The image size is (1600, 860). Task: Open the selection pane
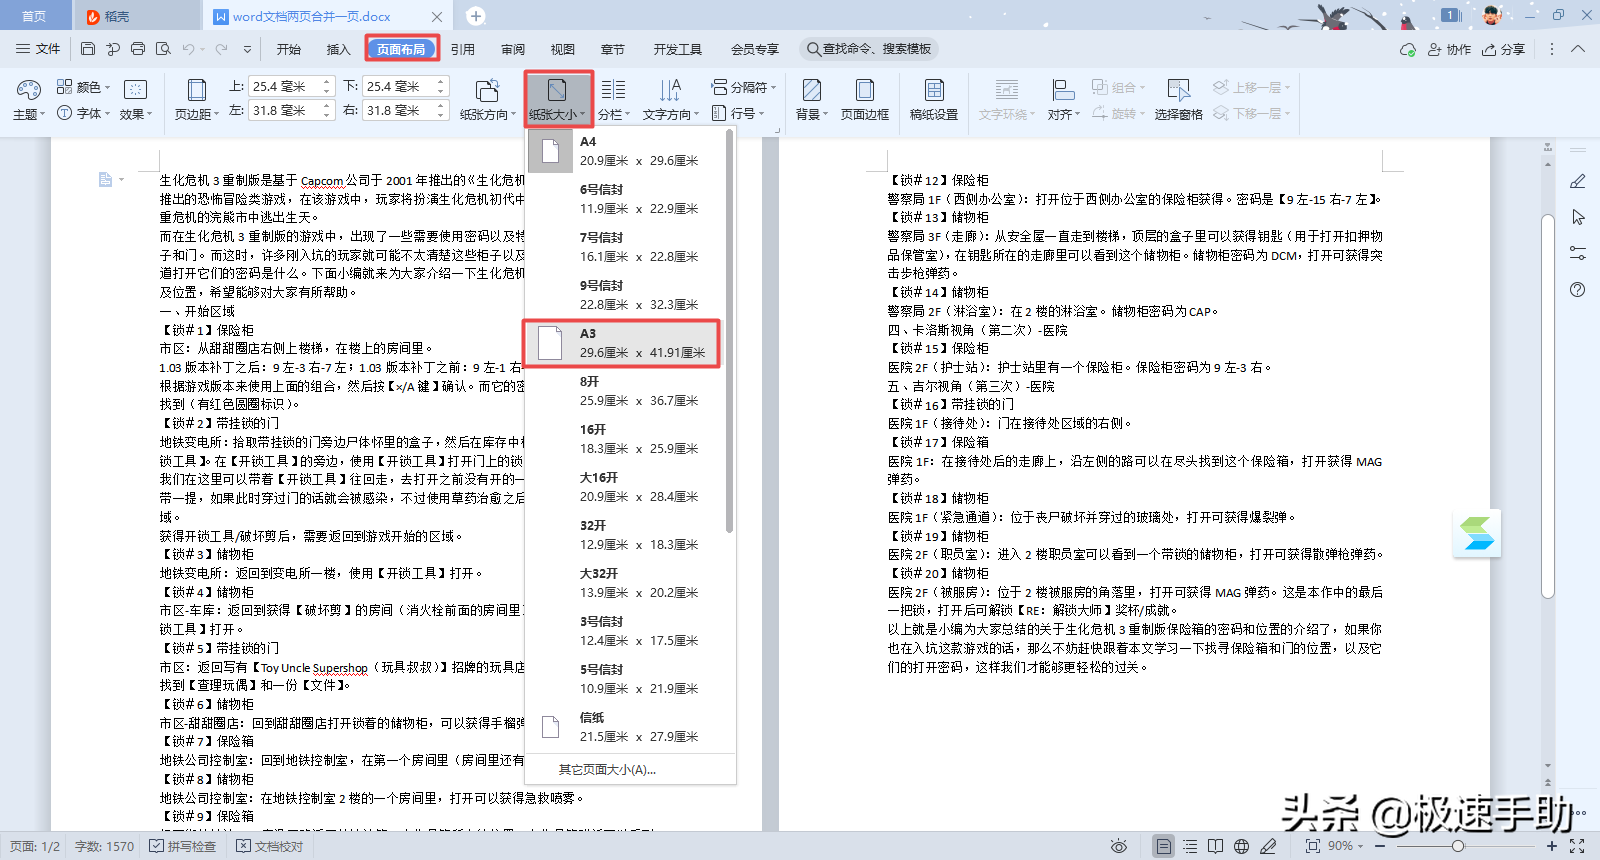tap(1178, 99)
